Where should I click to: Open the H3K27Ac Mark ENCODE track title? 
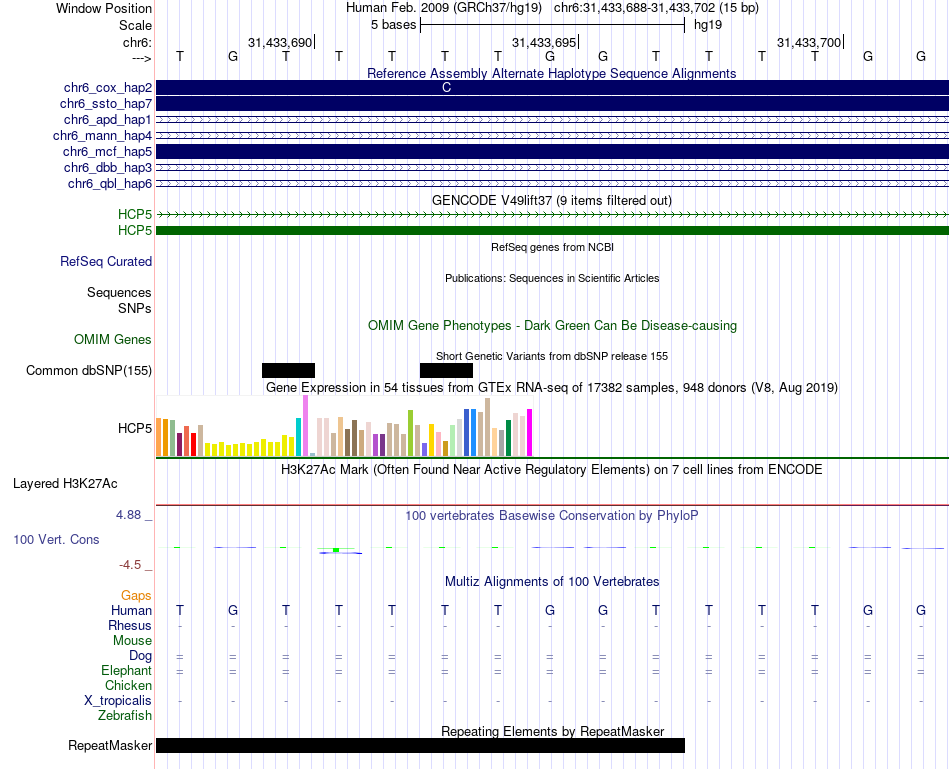(552, 470)
